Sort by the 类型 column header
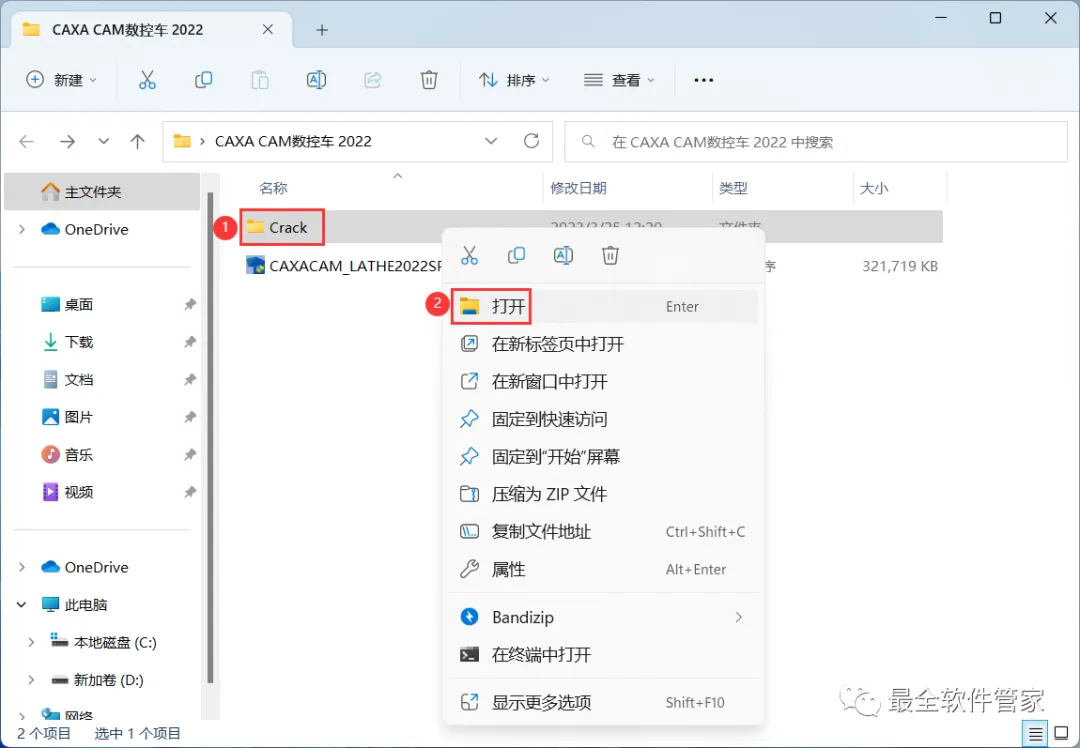Viewport: 1080px width, 748px height. pyautogui.click(x=733, y=188)
